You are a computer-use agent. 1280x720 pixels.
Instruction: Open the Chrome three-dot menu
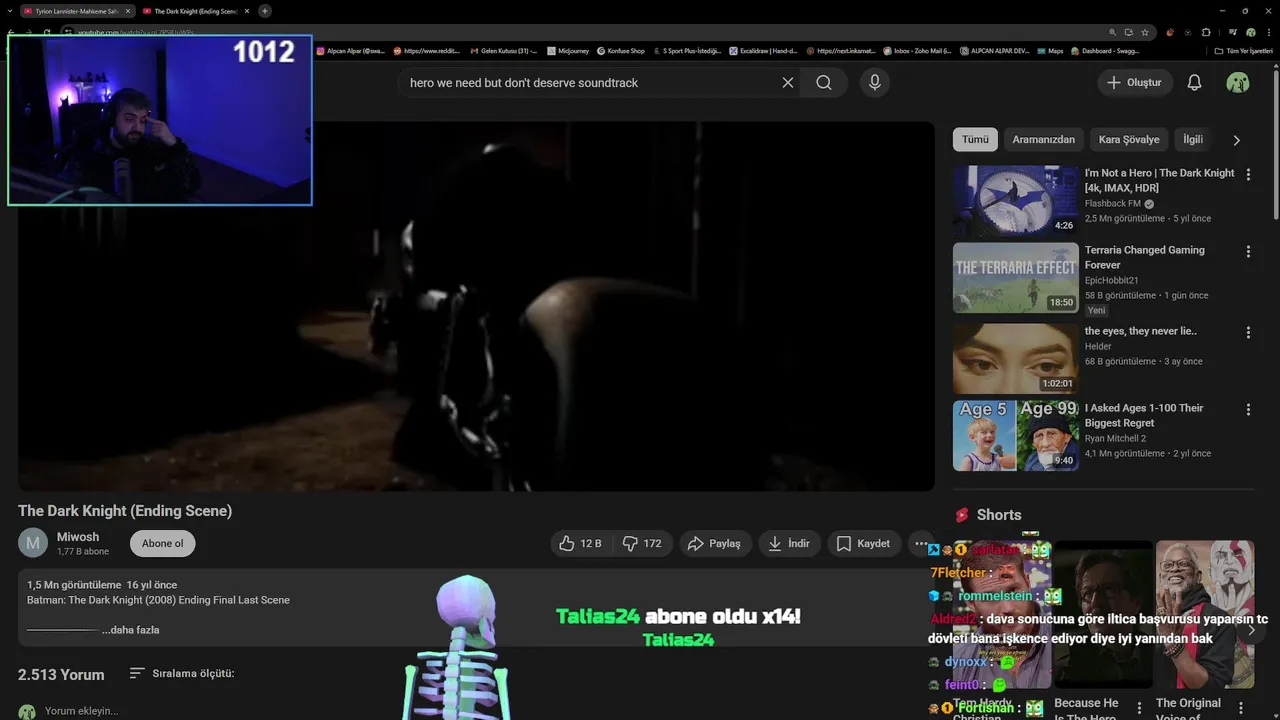pyautogui.click(x=1268, y=32)
